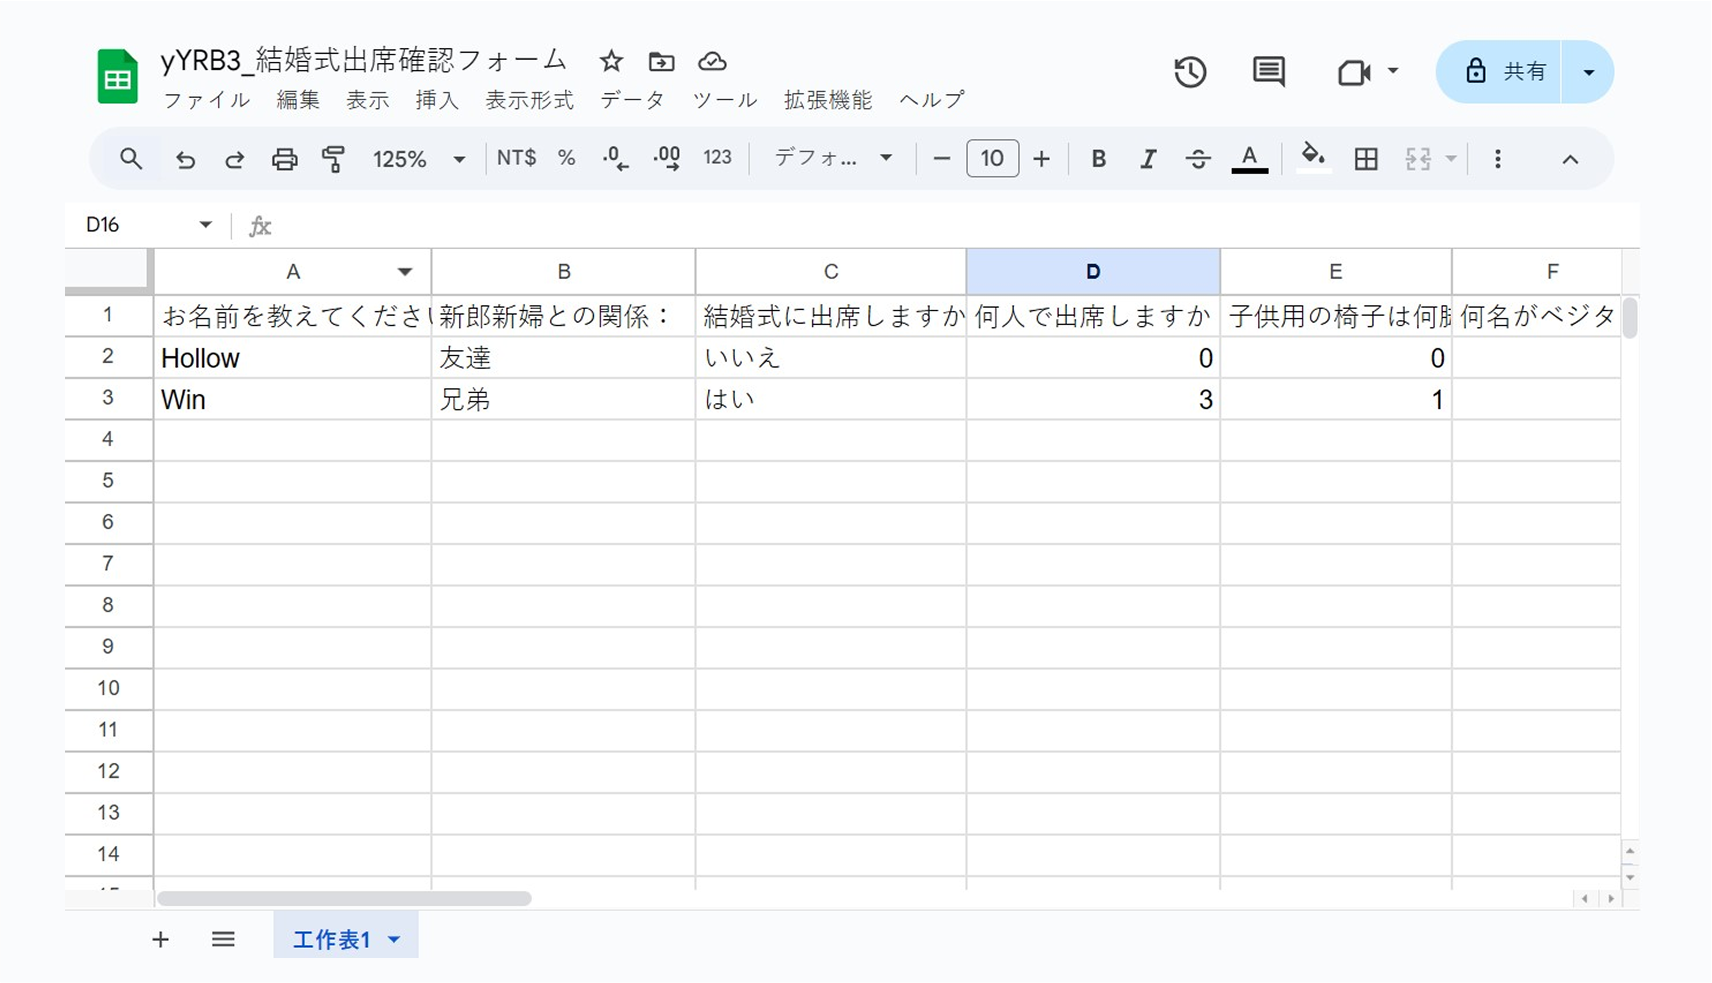Activate the paint format tool
The image size is (1712, 983).
click(333, 159)
